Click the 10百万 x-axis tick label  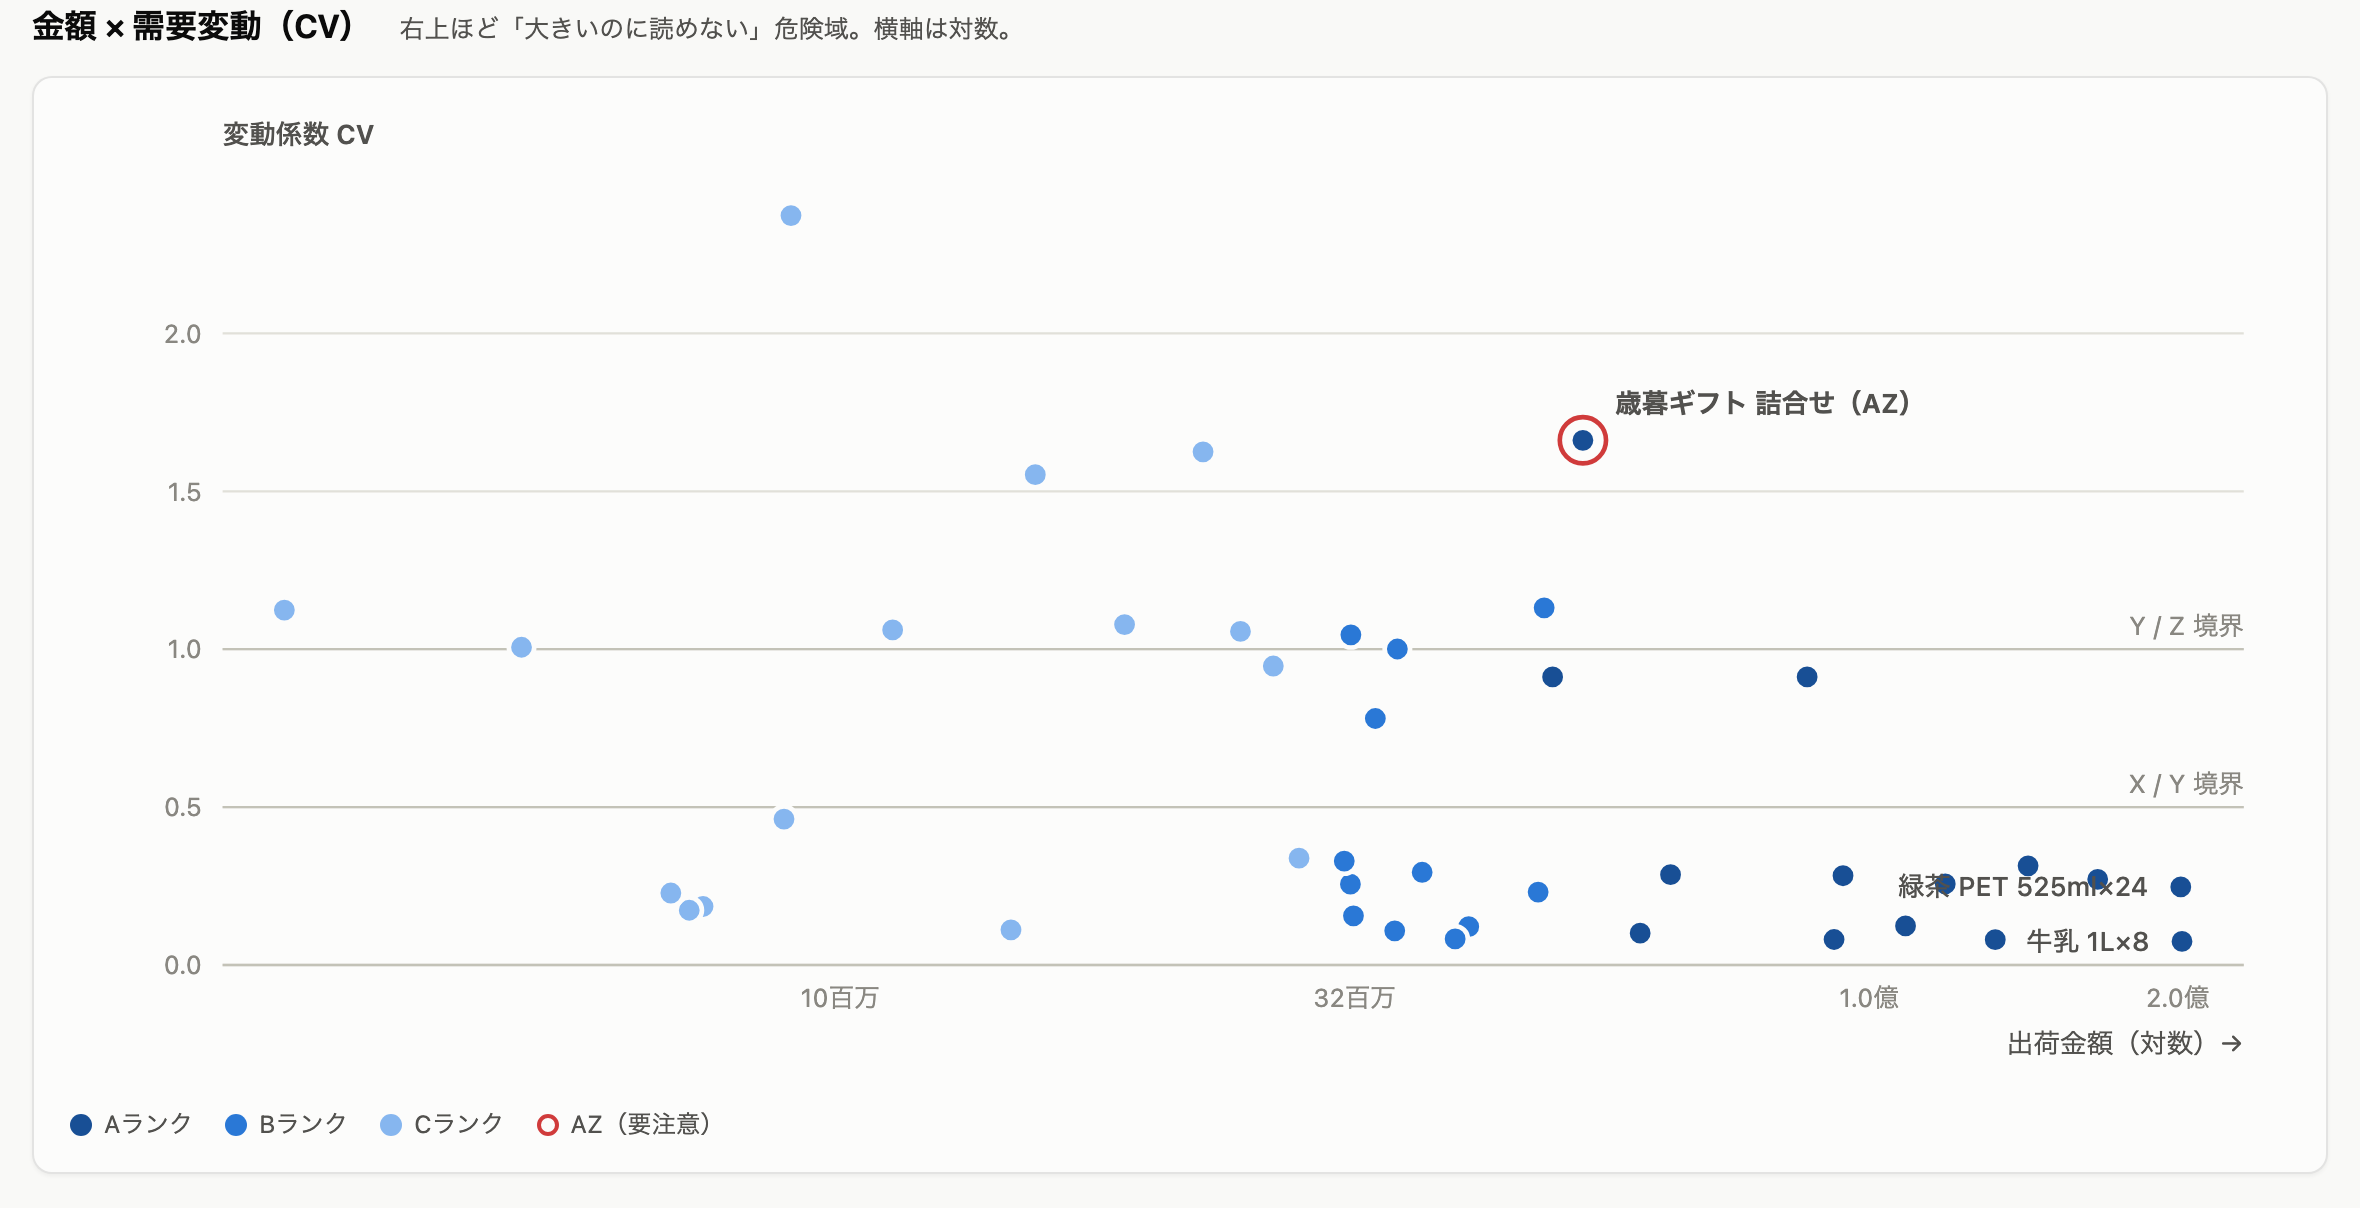click(839, 998)
